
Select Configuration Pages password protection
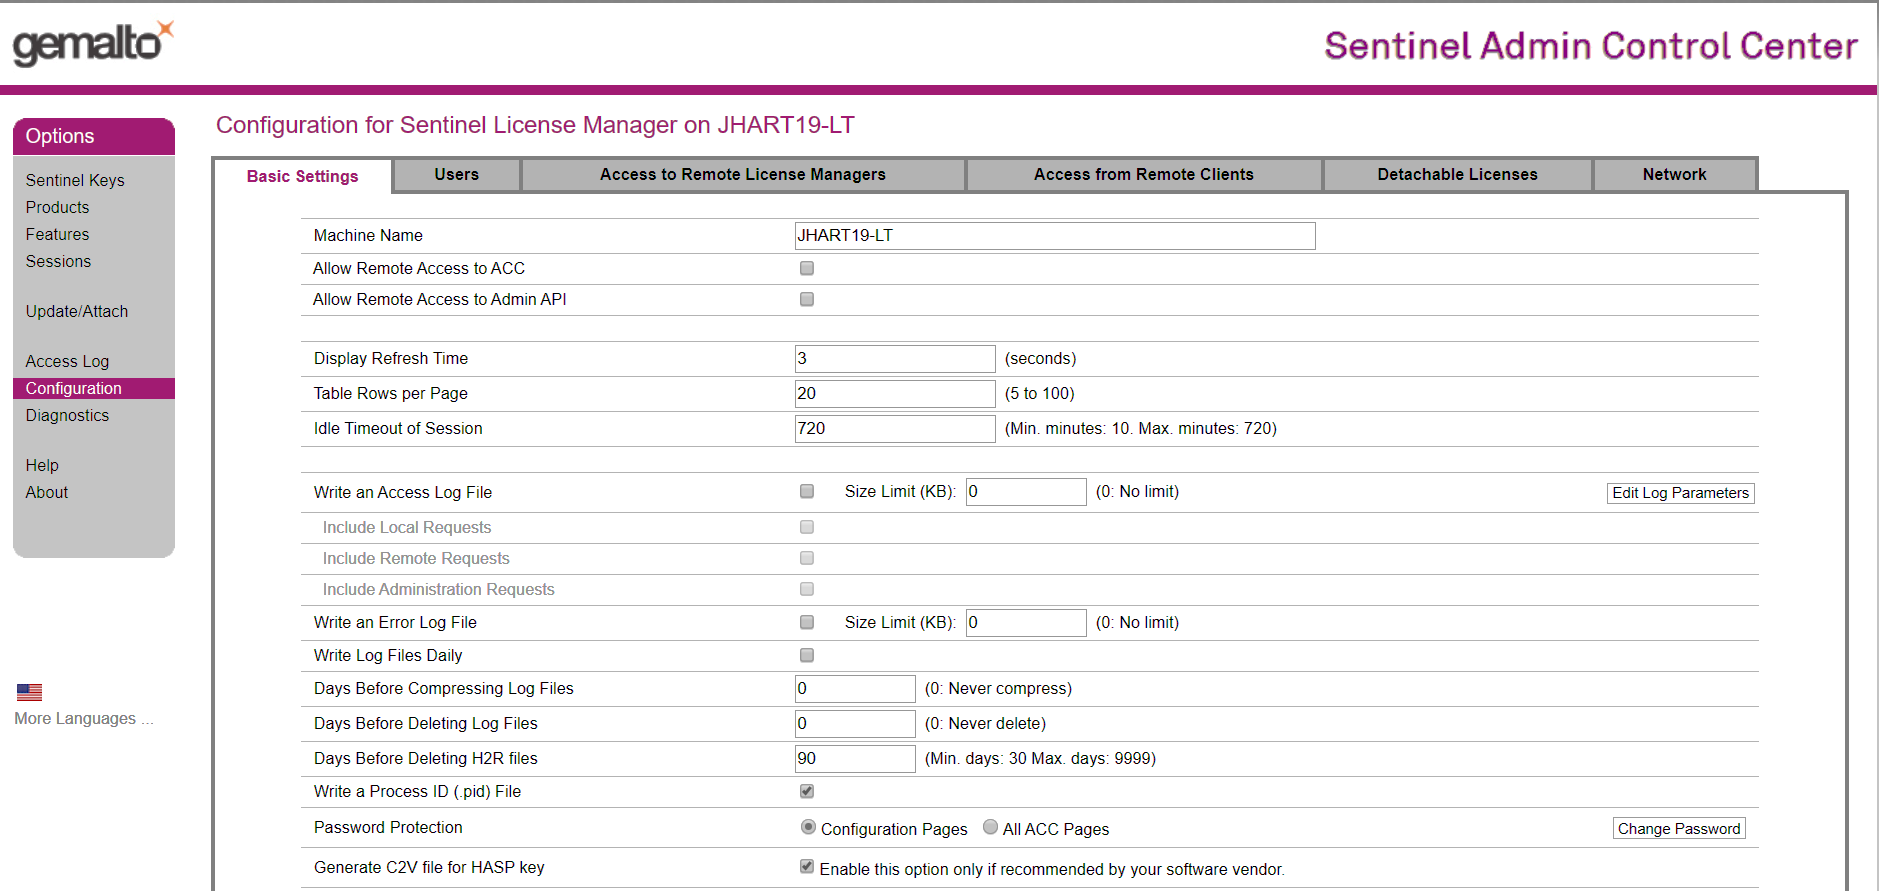808,827
